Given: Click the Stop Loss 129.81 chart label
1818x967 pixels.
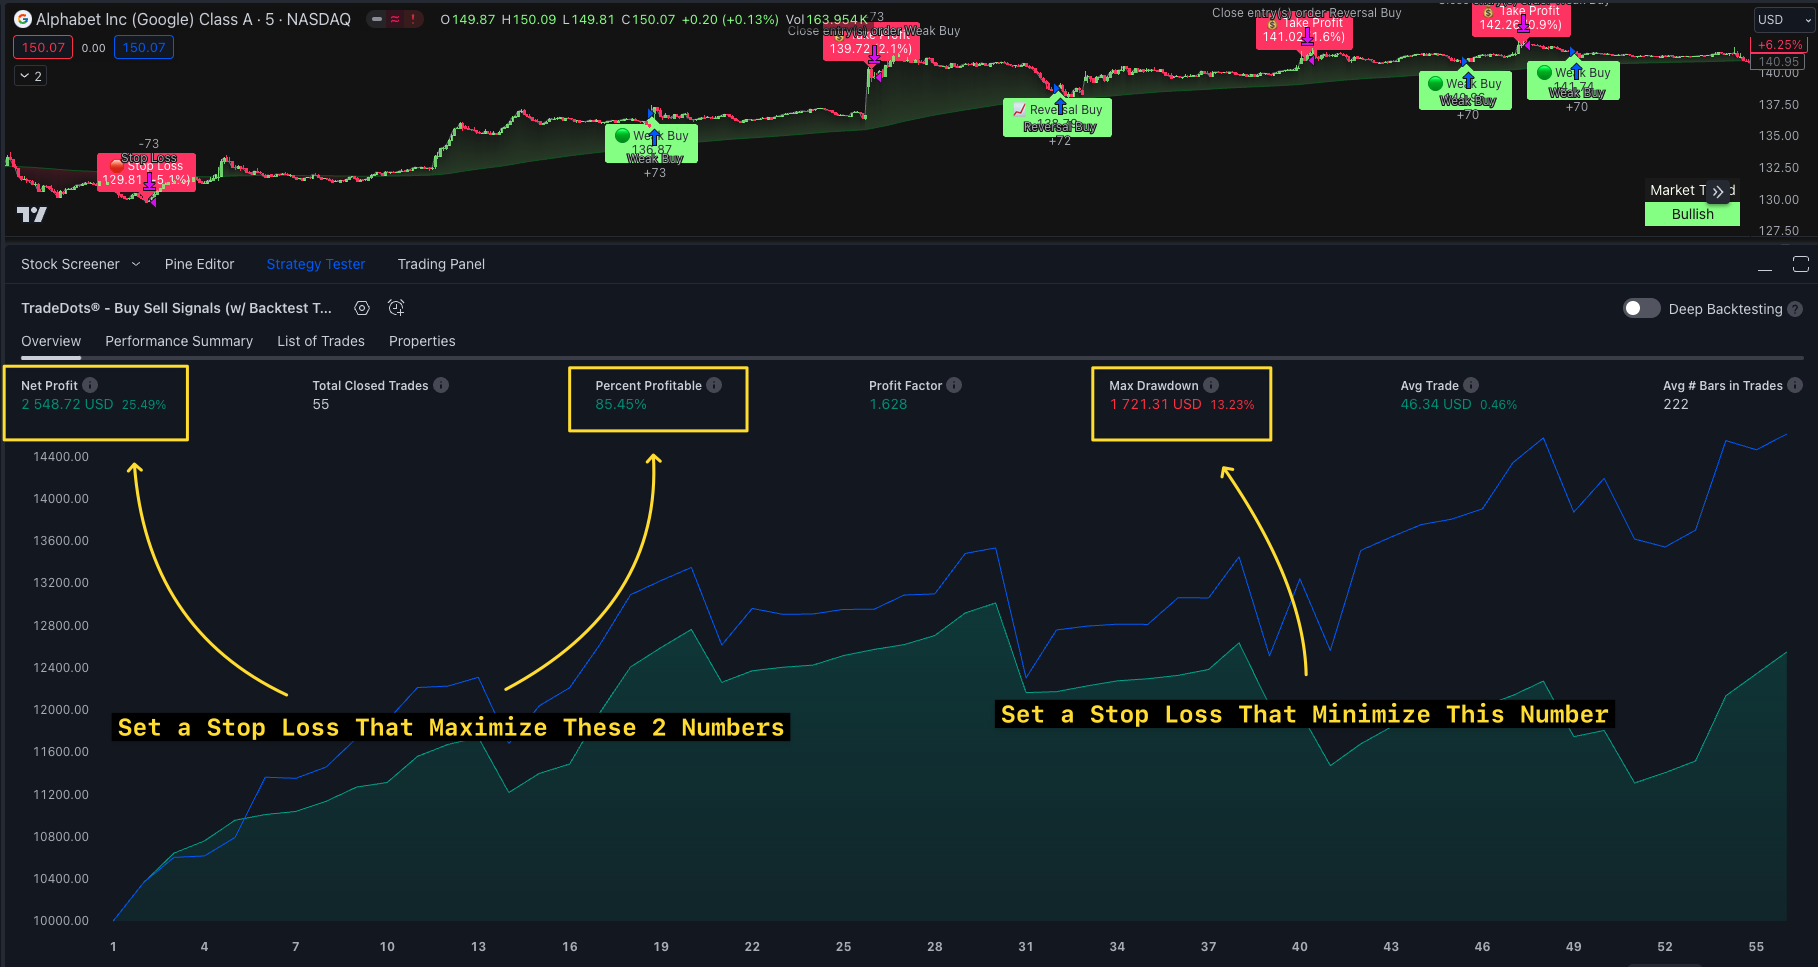Looking at the screenshot, I should coord(146,172).
